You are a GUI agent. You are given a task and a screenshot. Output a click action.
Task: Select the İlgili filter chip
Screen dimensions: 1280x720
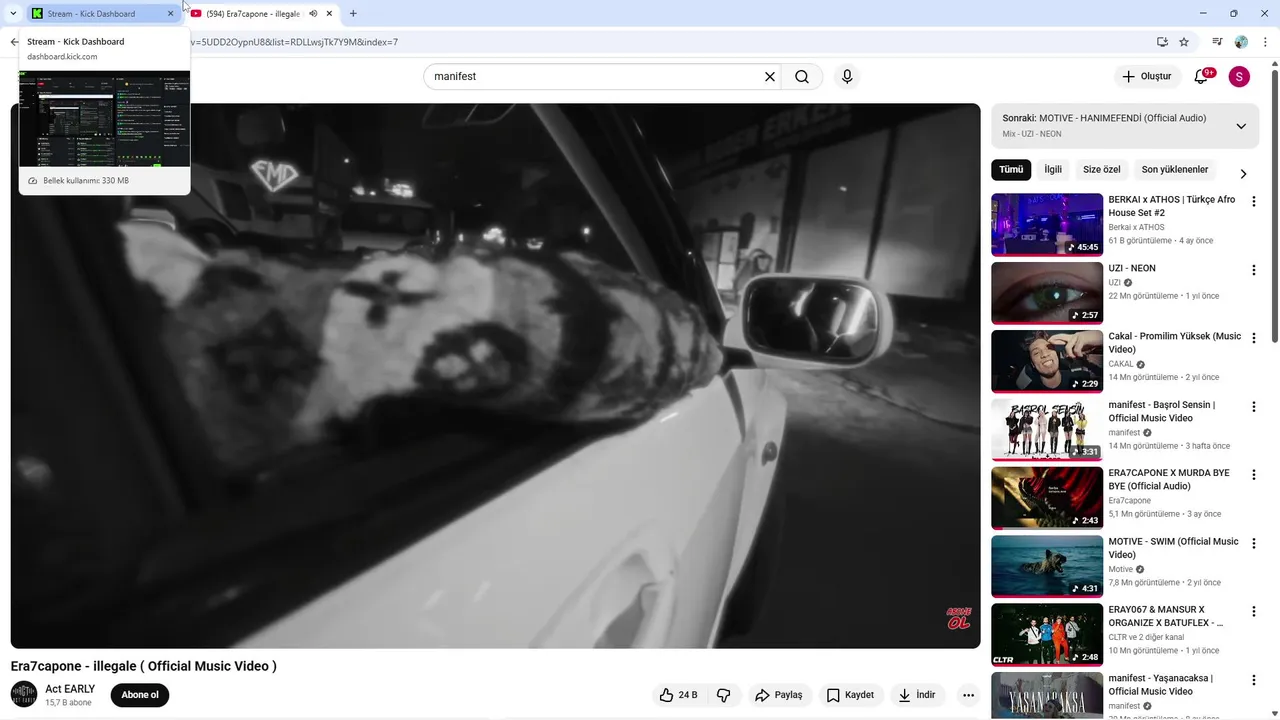[1053, 170]
